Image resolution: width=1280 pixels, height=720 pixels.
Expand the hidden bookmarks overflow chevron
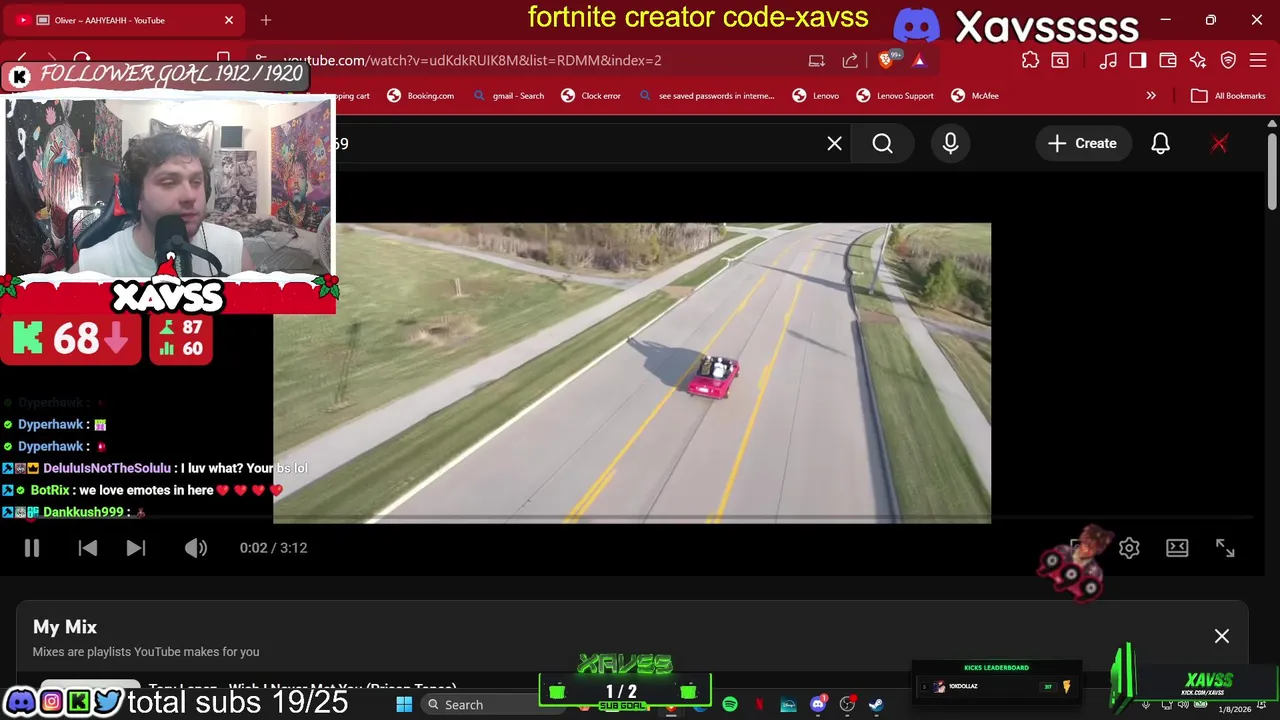(x=1151, y=96)
